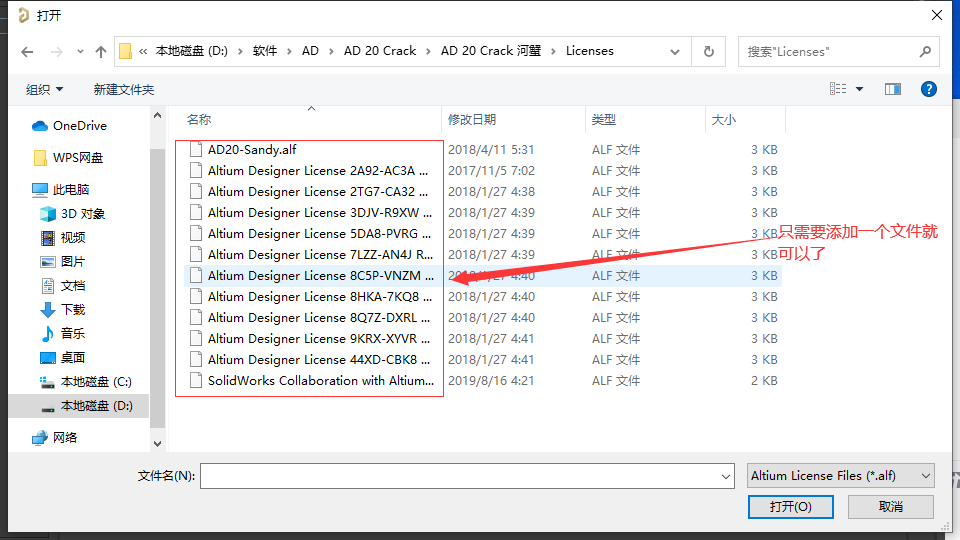Open the help icon
The width and height of the screenshot is (960, 540).
tap(929, 89)
